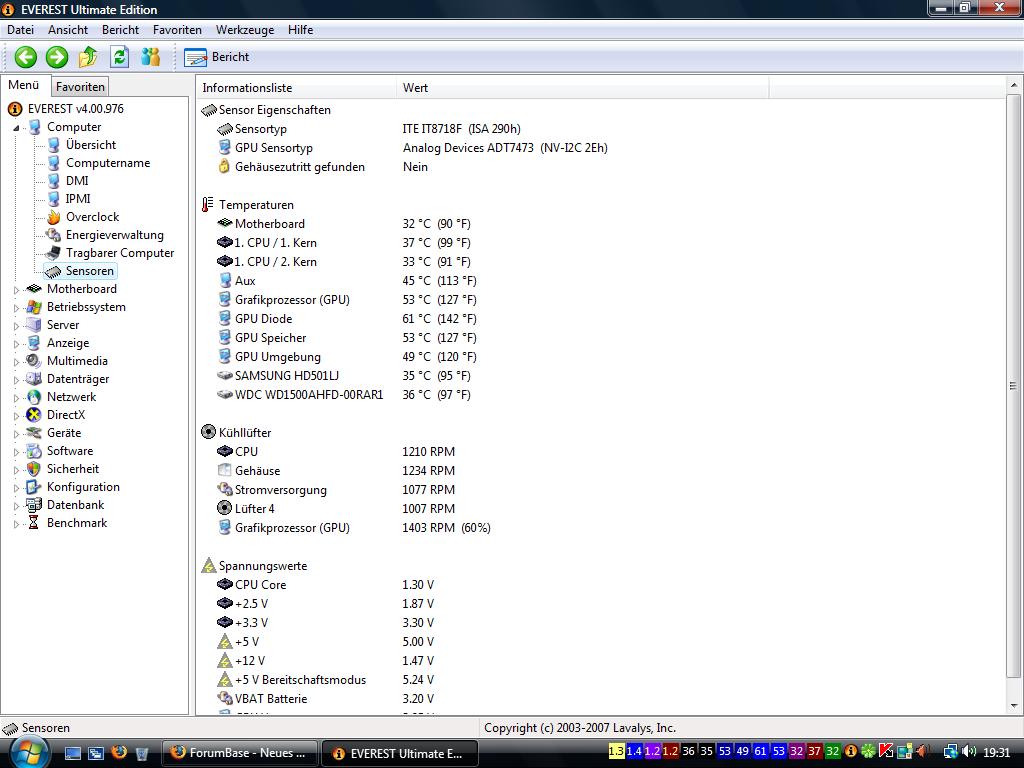Click EVEREST Ultimate taskbar button
Image resolution: width=1024 pixels, height=768 pixels.
point(400,754)
